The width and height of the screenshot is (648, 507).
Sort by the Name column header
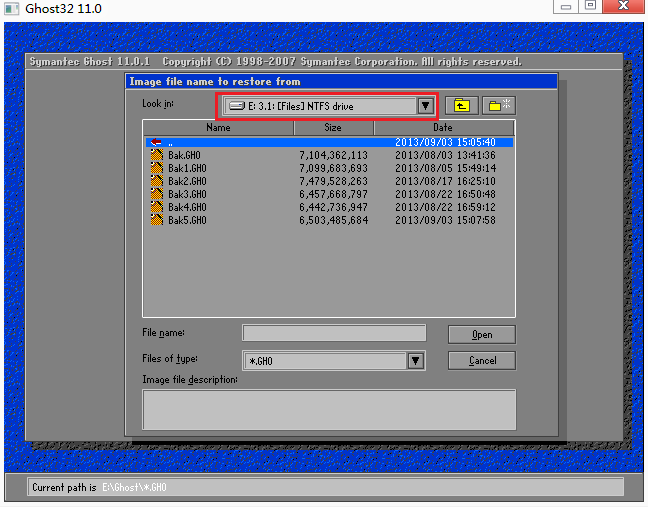pos(218,128)
